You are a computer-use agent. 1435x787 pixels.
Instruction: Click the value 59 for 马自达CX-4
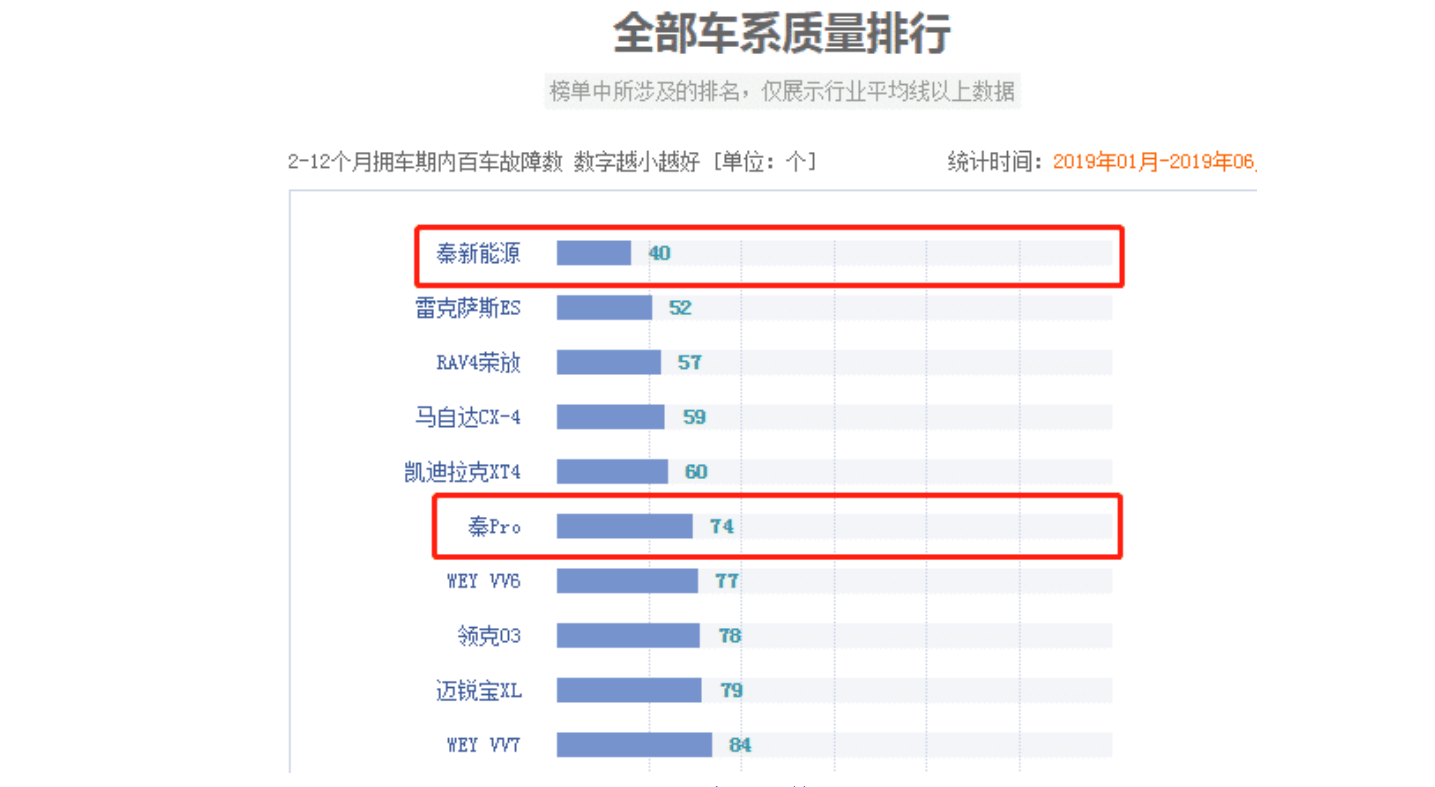(x=694, y=417)
